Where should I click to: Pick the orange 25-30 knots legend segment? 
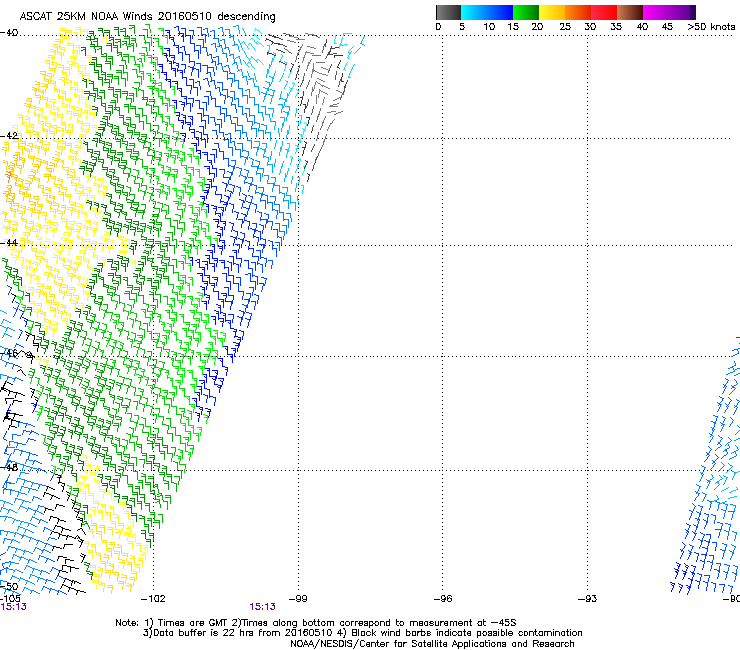(x=578, y=12)
